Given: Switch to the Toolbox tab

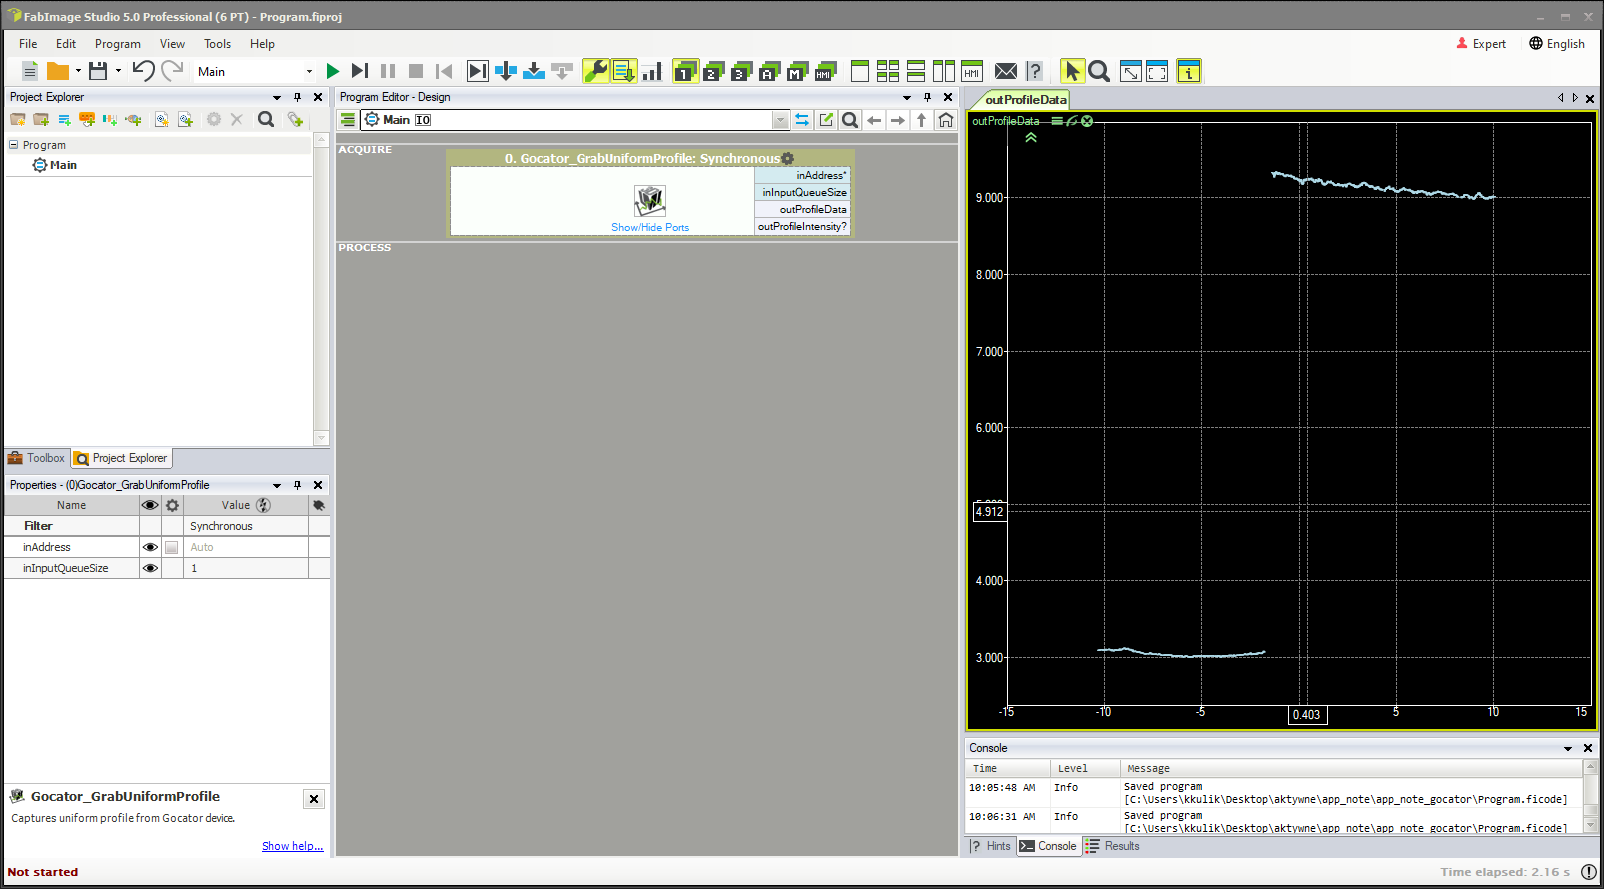Looking at the screenshot, I should 37,458.
